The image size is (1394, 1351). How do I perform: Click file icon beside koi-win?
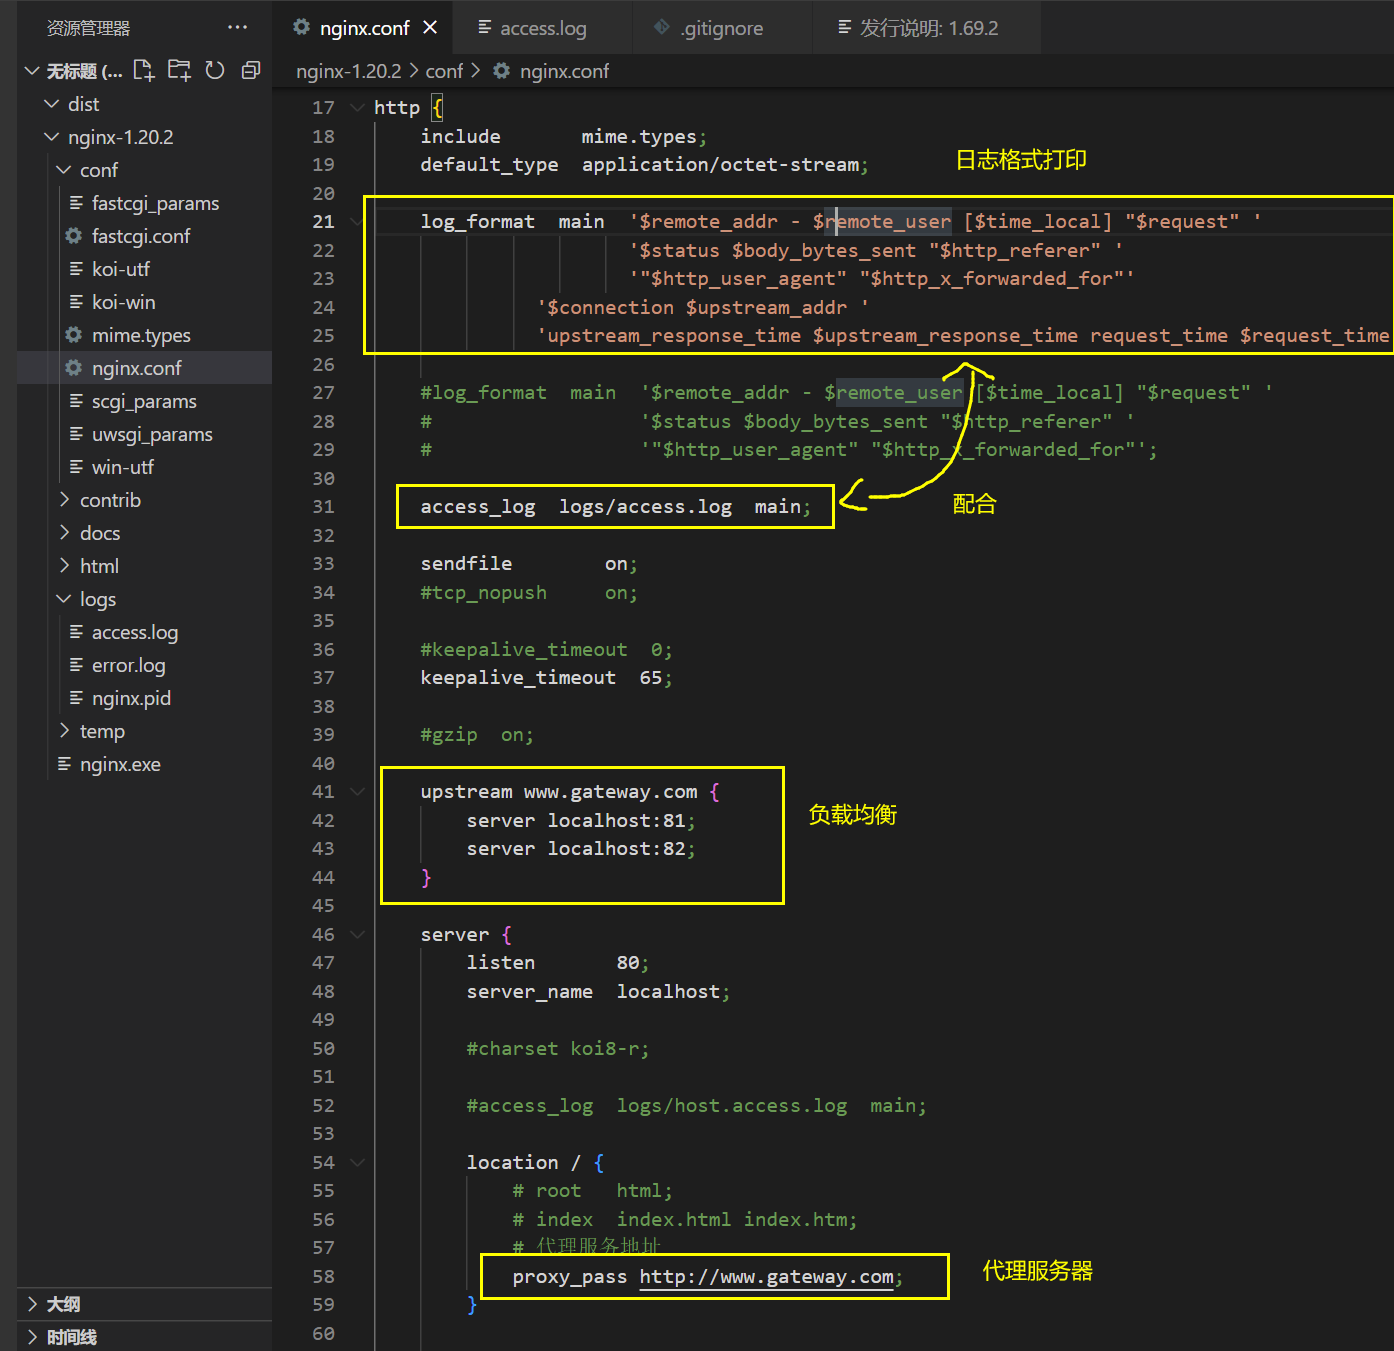pyautogui.click(x=76, y=302)
